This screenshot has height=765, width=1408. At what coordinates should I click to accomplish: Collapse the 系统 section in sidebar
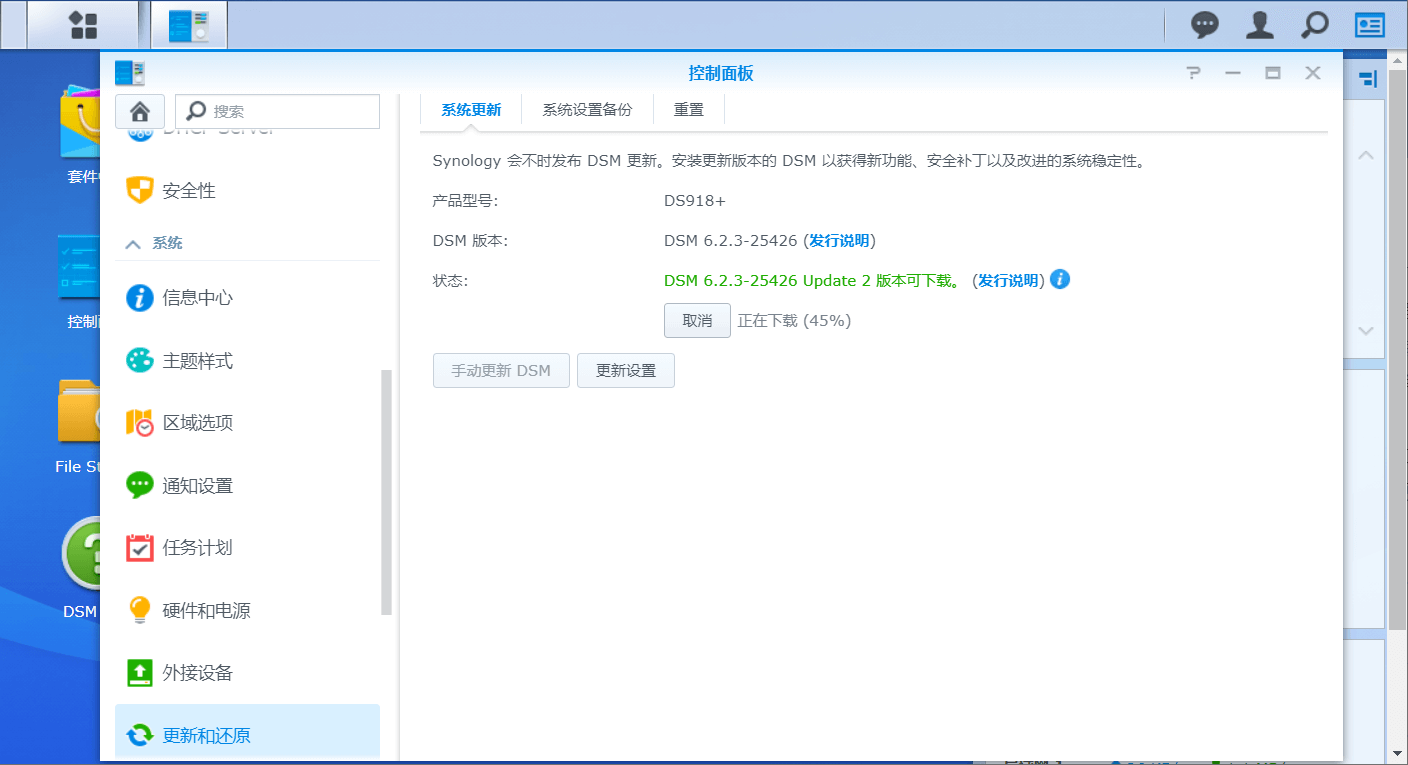161,242
